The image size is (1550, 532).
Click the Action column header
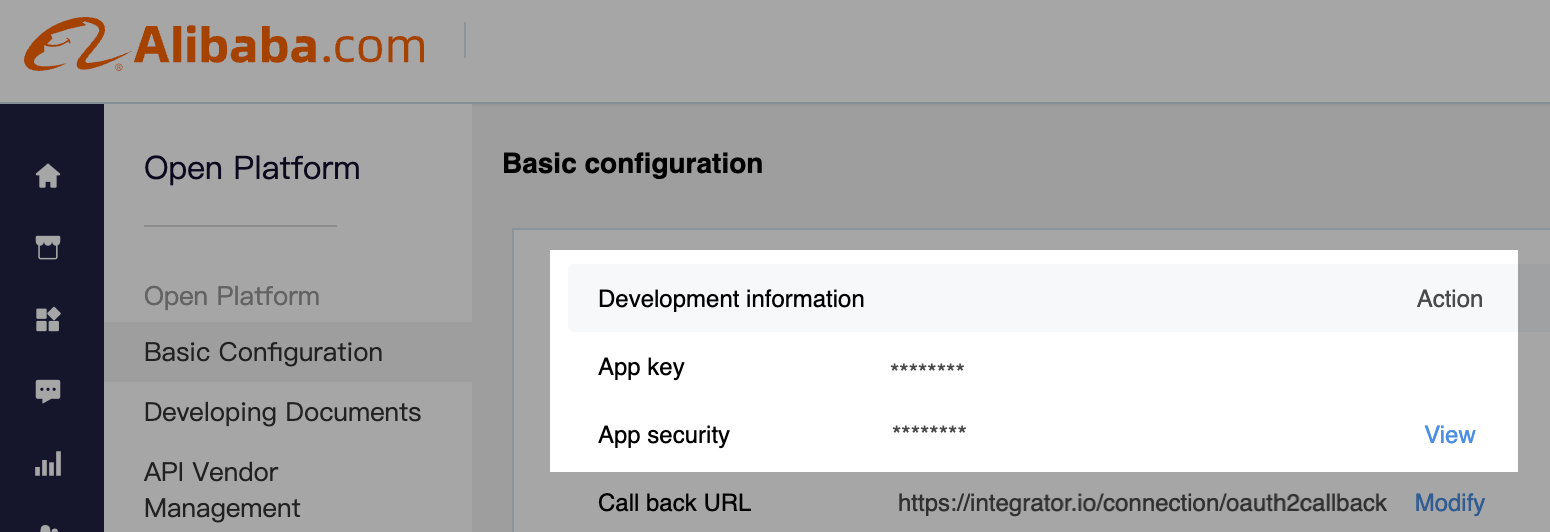click(1450, 299)
